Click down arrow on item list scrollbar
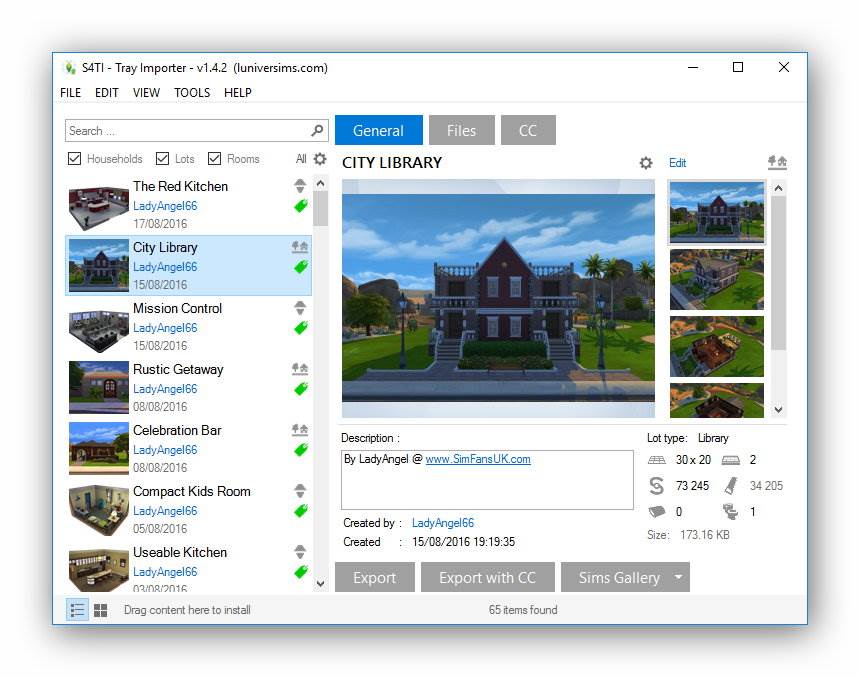The width and height of the screenshot is (860, 677). click(x=321, y=584)
